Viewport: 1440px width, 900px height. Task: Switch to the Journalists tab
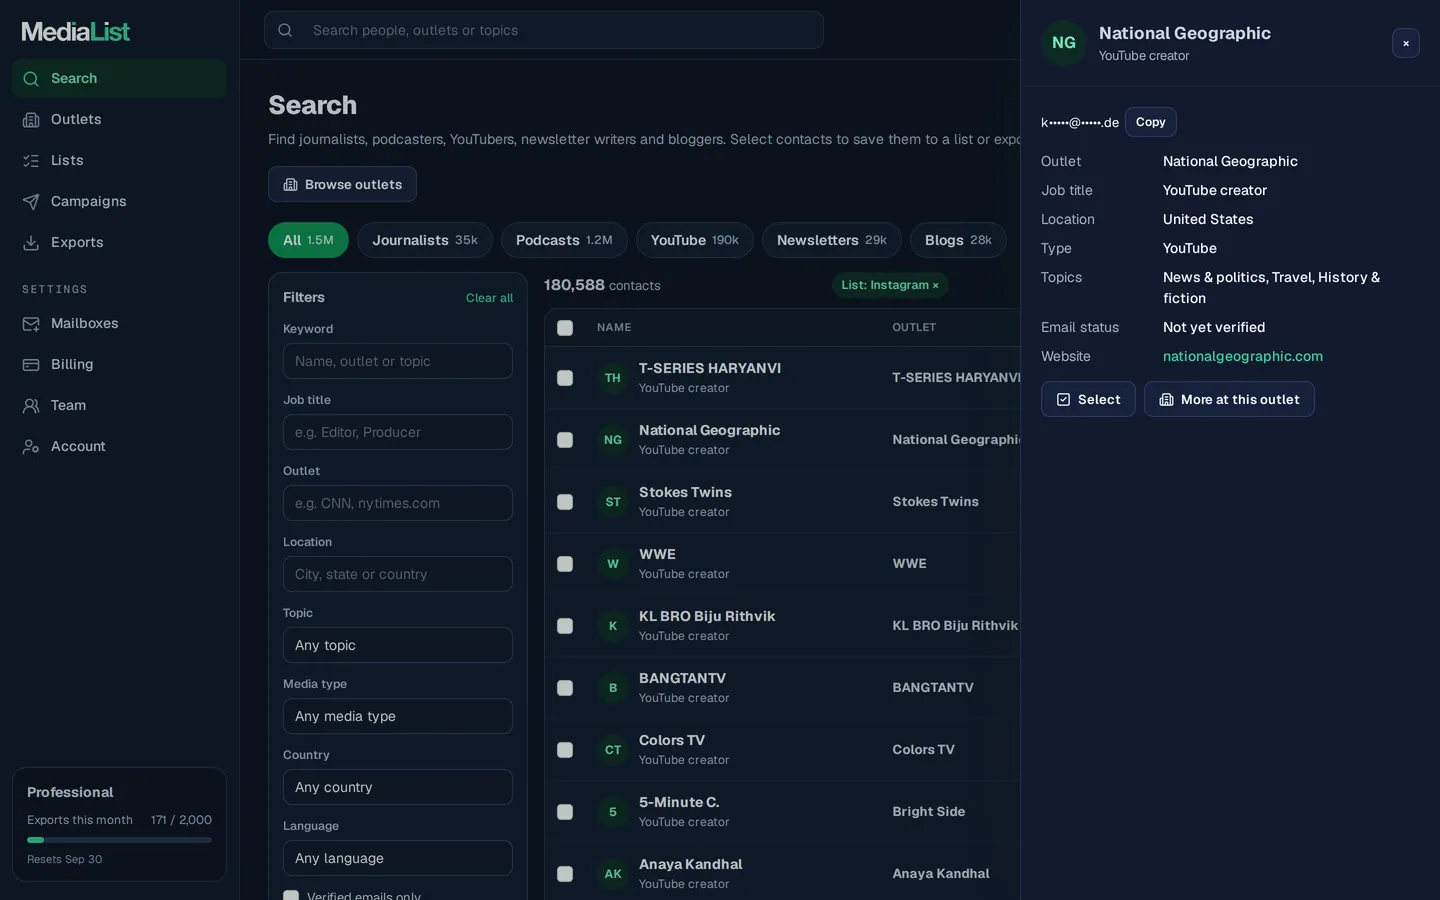425,240
